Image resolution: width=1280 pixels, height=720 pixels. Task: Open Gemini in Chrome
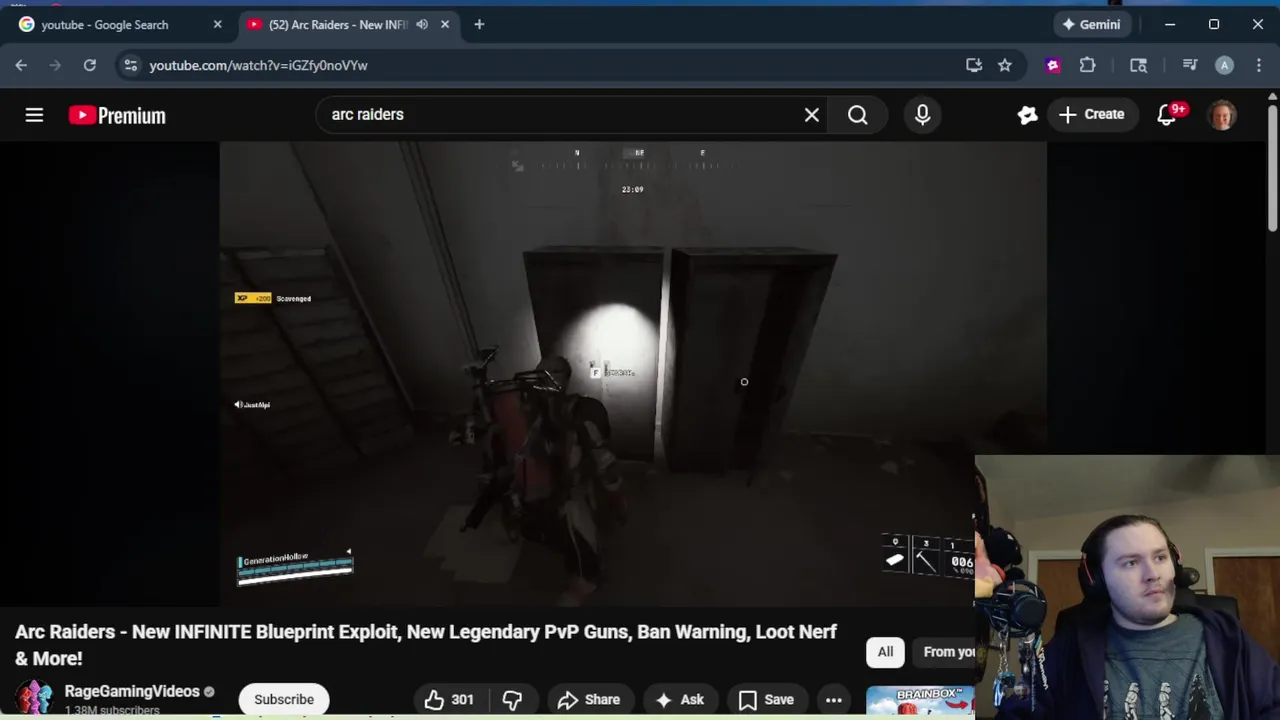tap(1092, 24)
